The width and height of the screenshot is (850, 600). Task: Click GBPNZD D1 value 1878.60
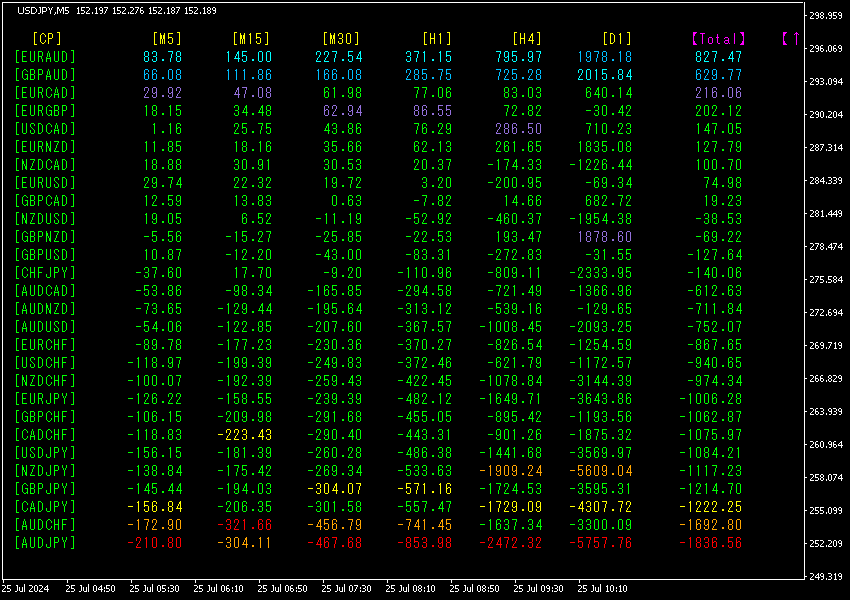[604, 237]
